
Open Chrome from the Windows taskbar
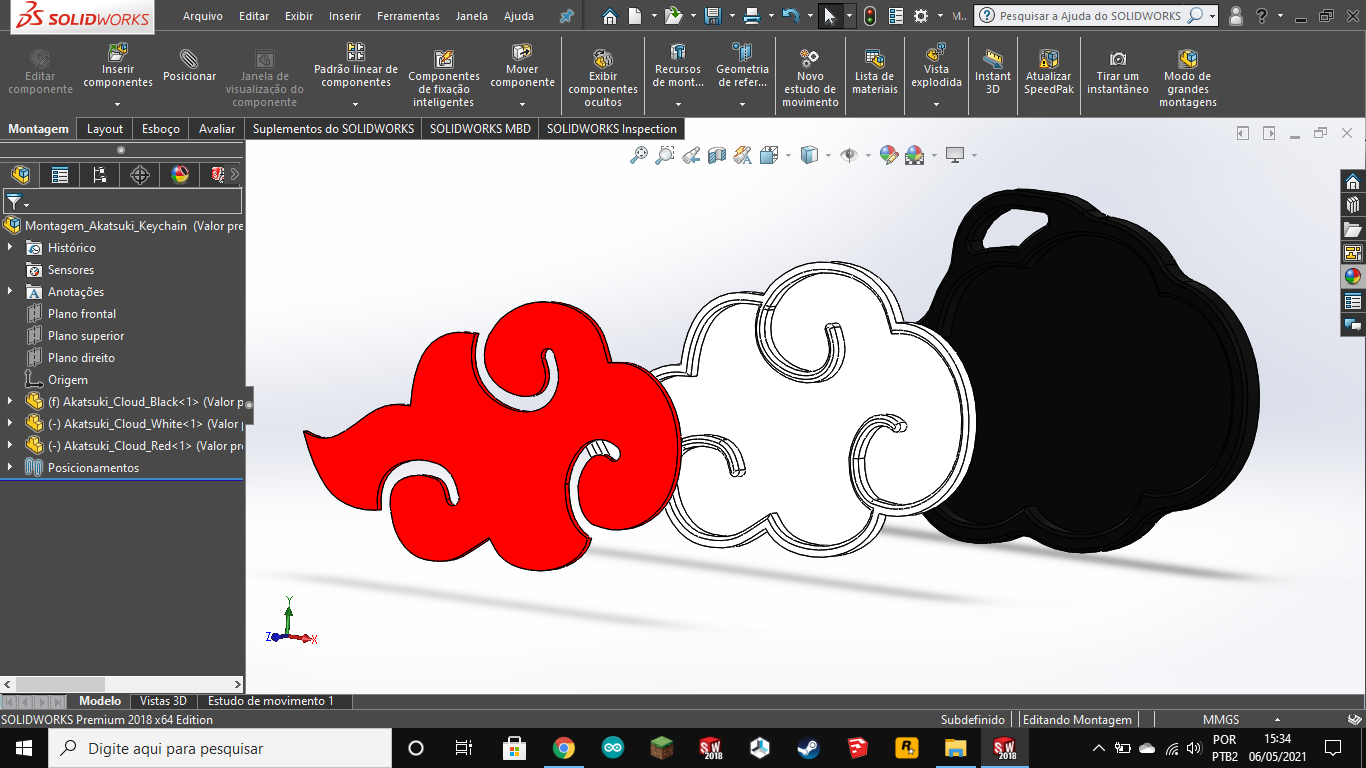coord(563,748)
